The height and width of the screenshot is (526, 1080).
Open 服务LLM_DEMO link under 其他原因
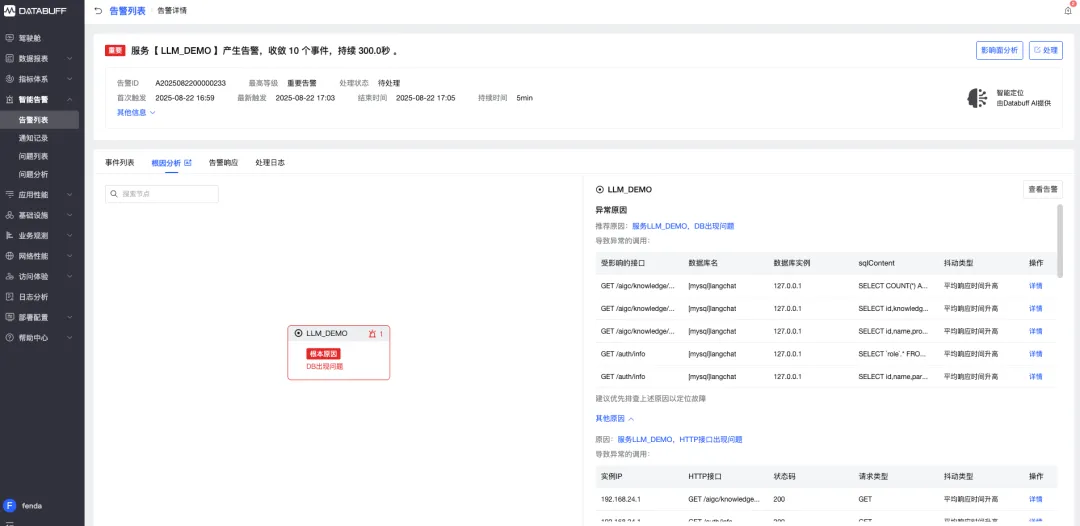(645, 439)
